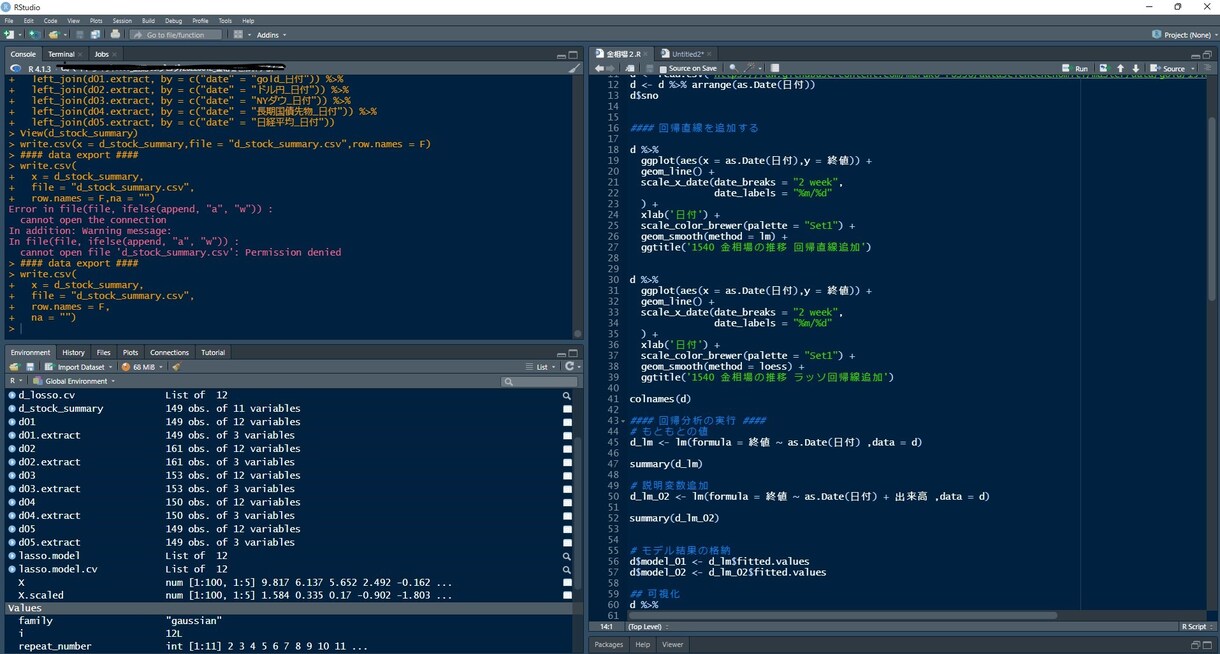Open the Connections tab
This screenshot has width=1220, height=654.
[169, 352]
